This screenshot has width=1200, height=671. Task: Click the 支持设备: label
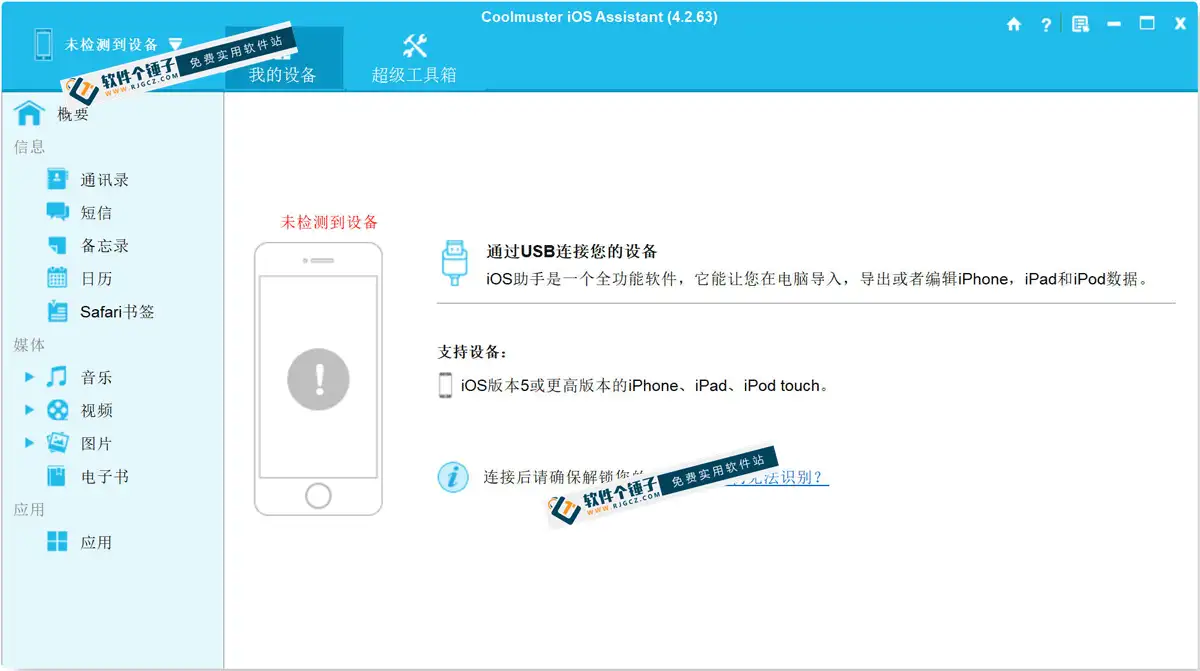coord(472,352)
